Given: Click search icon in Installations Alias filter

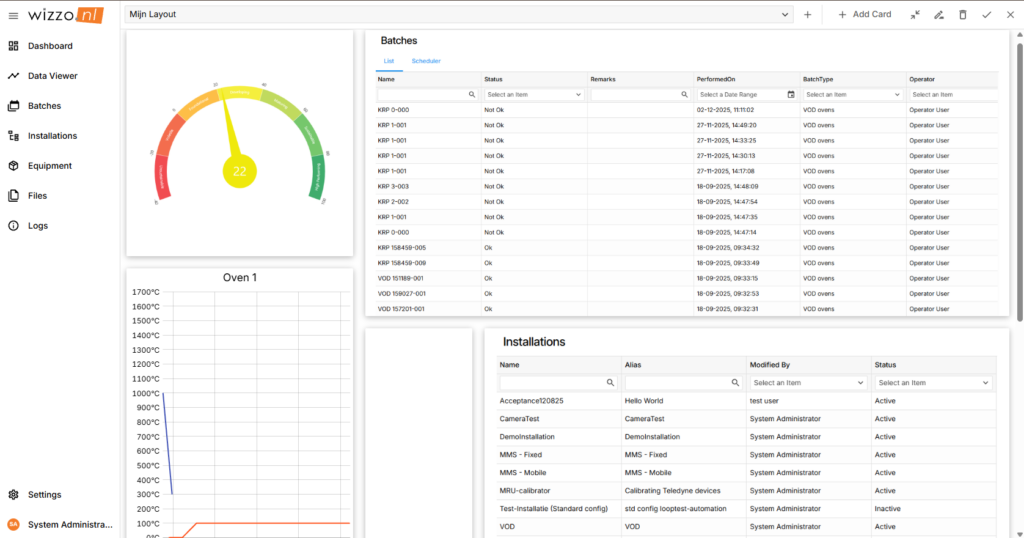Looking at the screenshot, I should (x=735, y=383).
